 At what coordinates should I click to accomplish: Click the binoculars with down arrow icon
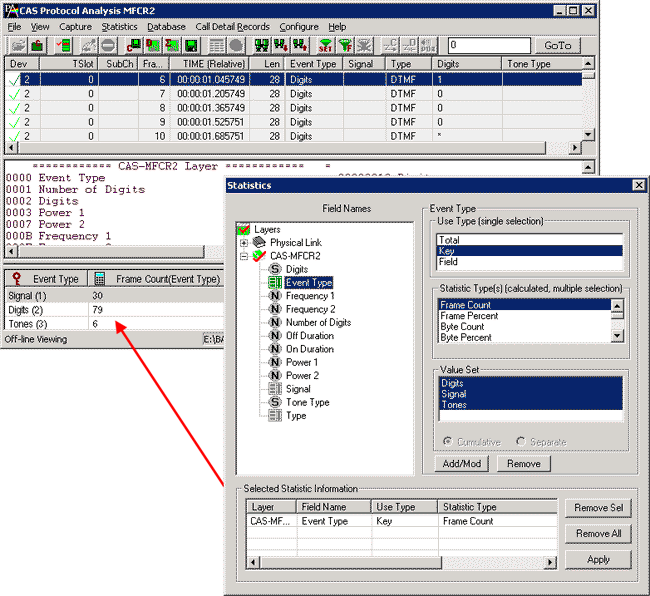281,45
